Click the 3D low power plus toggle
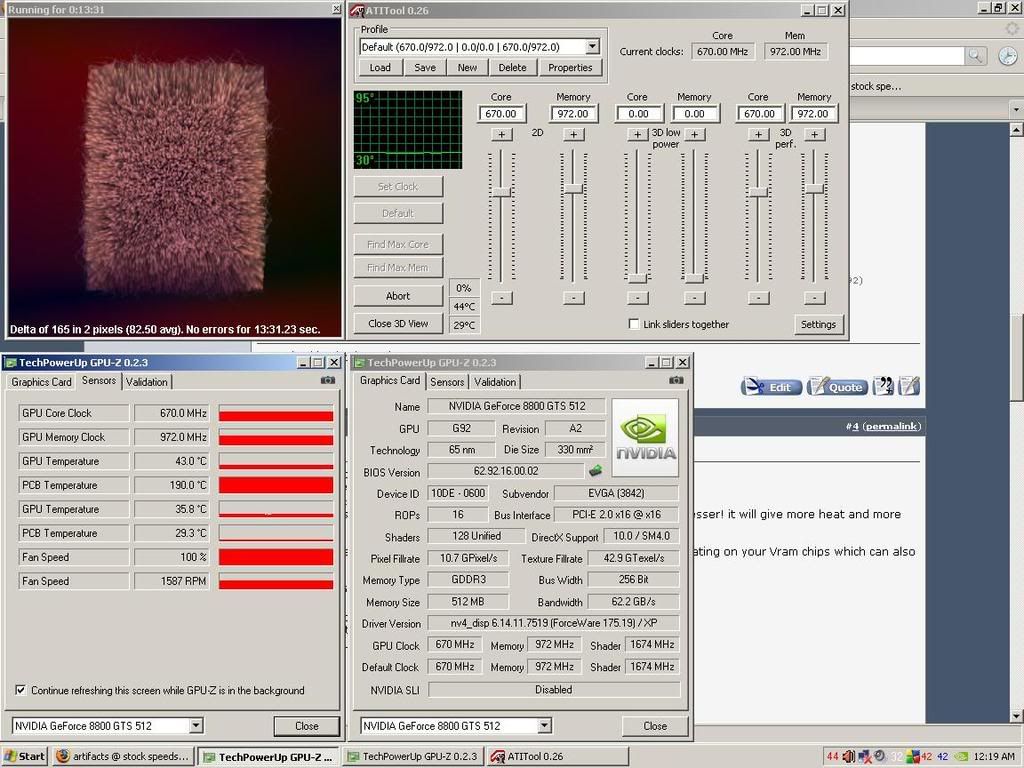 [x=638, y=133]
